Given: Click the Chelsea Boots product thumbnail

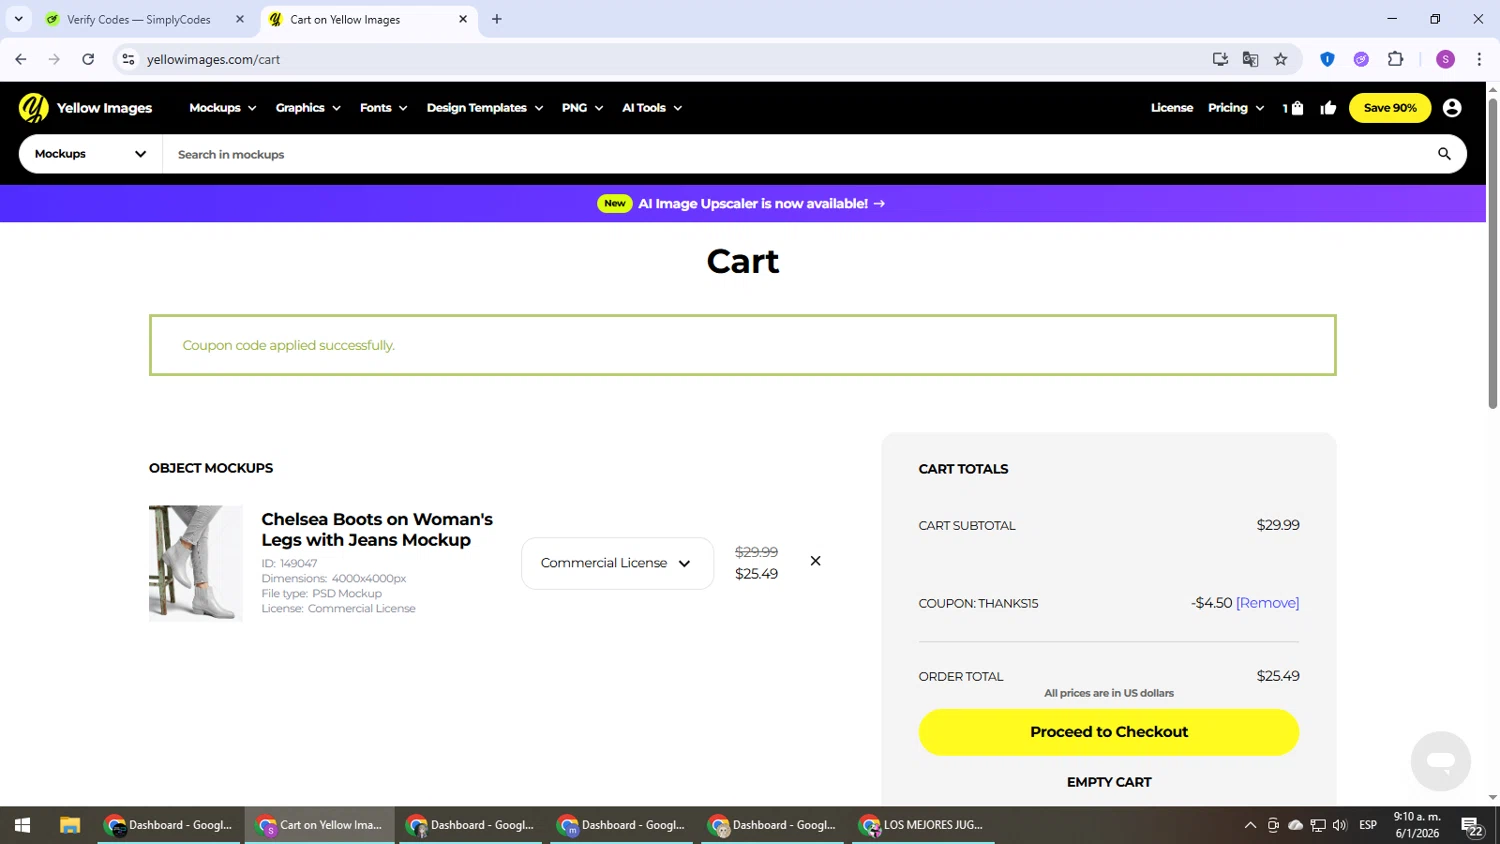Looking at the screenshot, I should tap(196, 563).
